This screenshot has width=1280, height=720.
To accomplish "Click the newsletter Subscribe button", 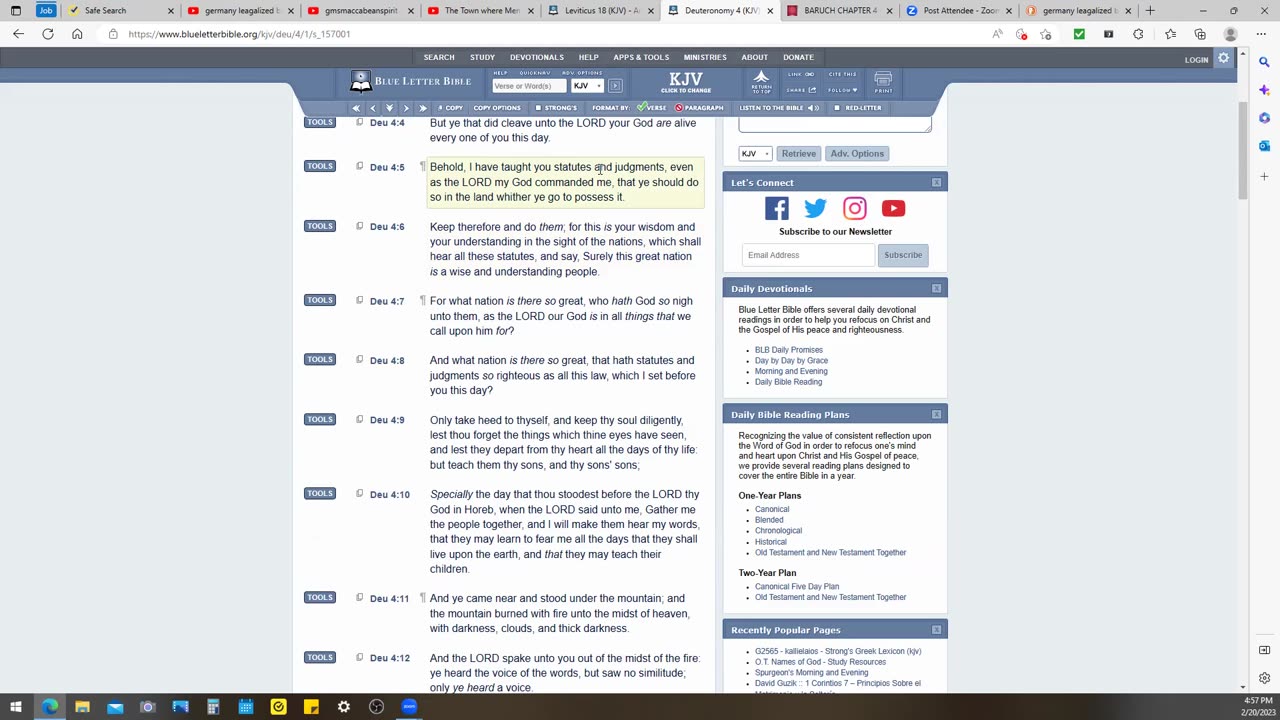I will (903, 255).
